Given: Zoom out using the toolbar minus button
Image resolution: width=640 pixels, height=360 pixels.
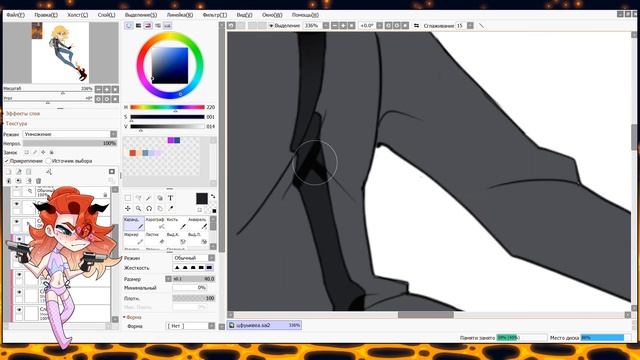Looking at the screenshot, I should [x=334, y=25].
